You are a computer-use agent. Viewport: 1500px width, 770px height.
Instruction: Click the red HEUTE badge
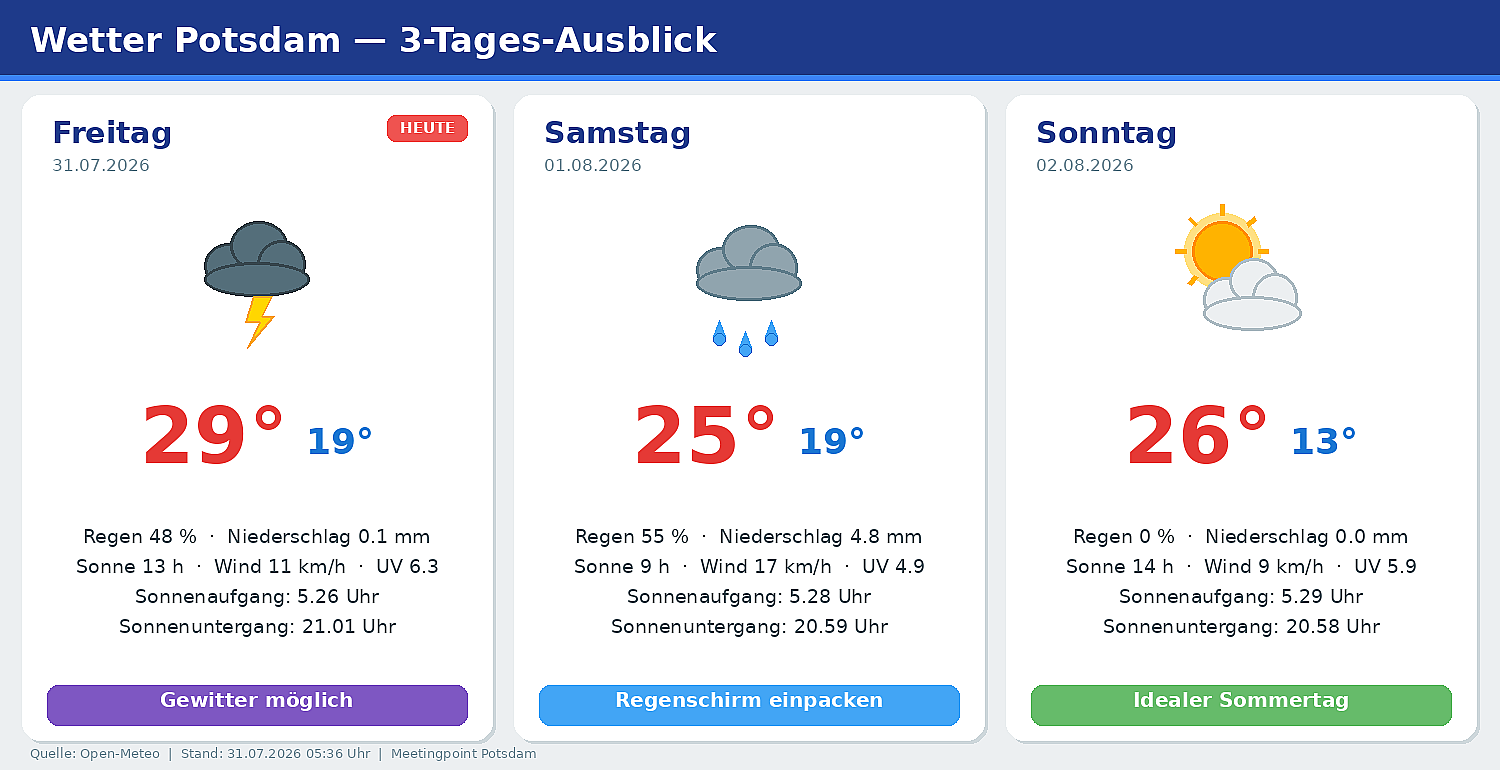click(x=427, y=128)
